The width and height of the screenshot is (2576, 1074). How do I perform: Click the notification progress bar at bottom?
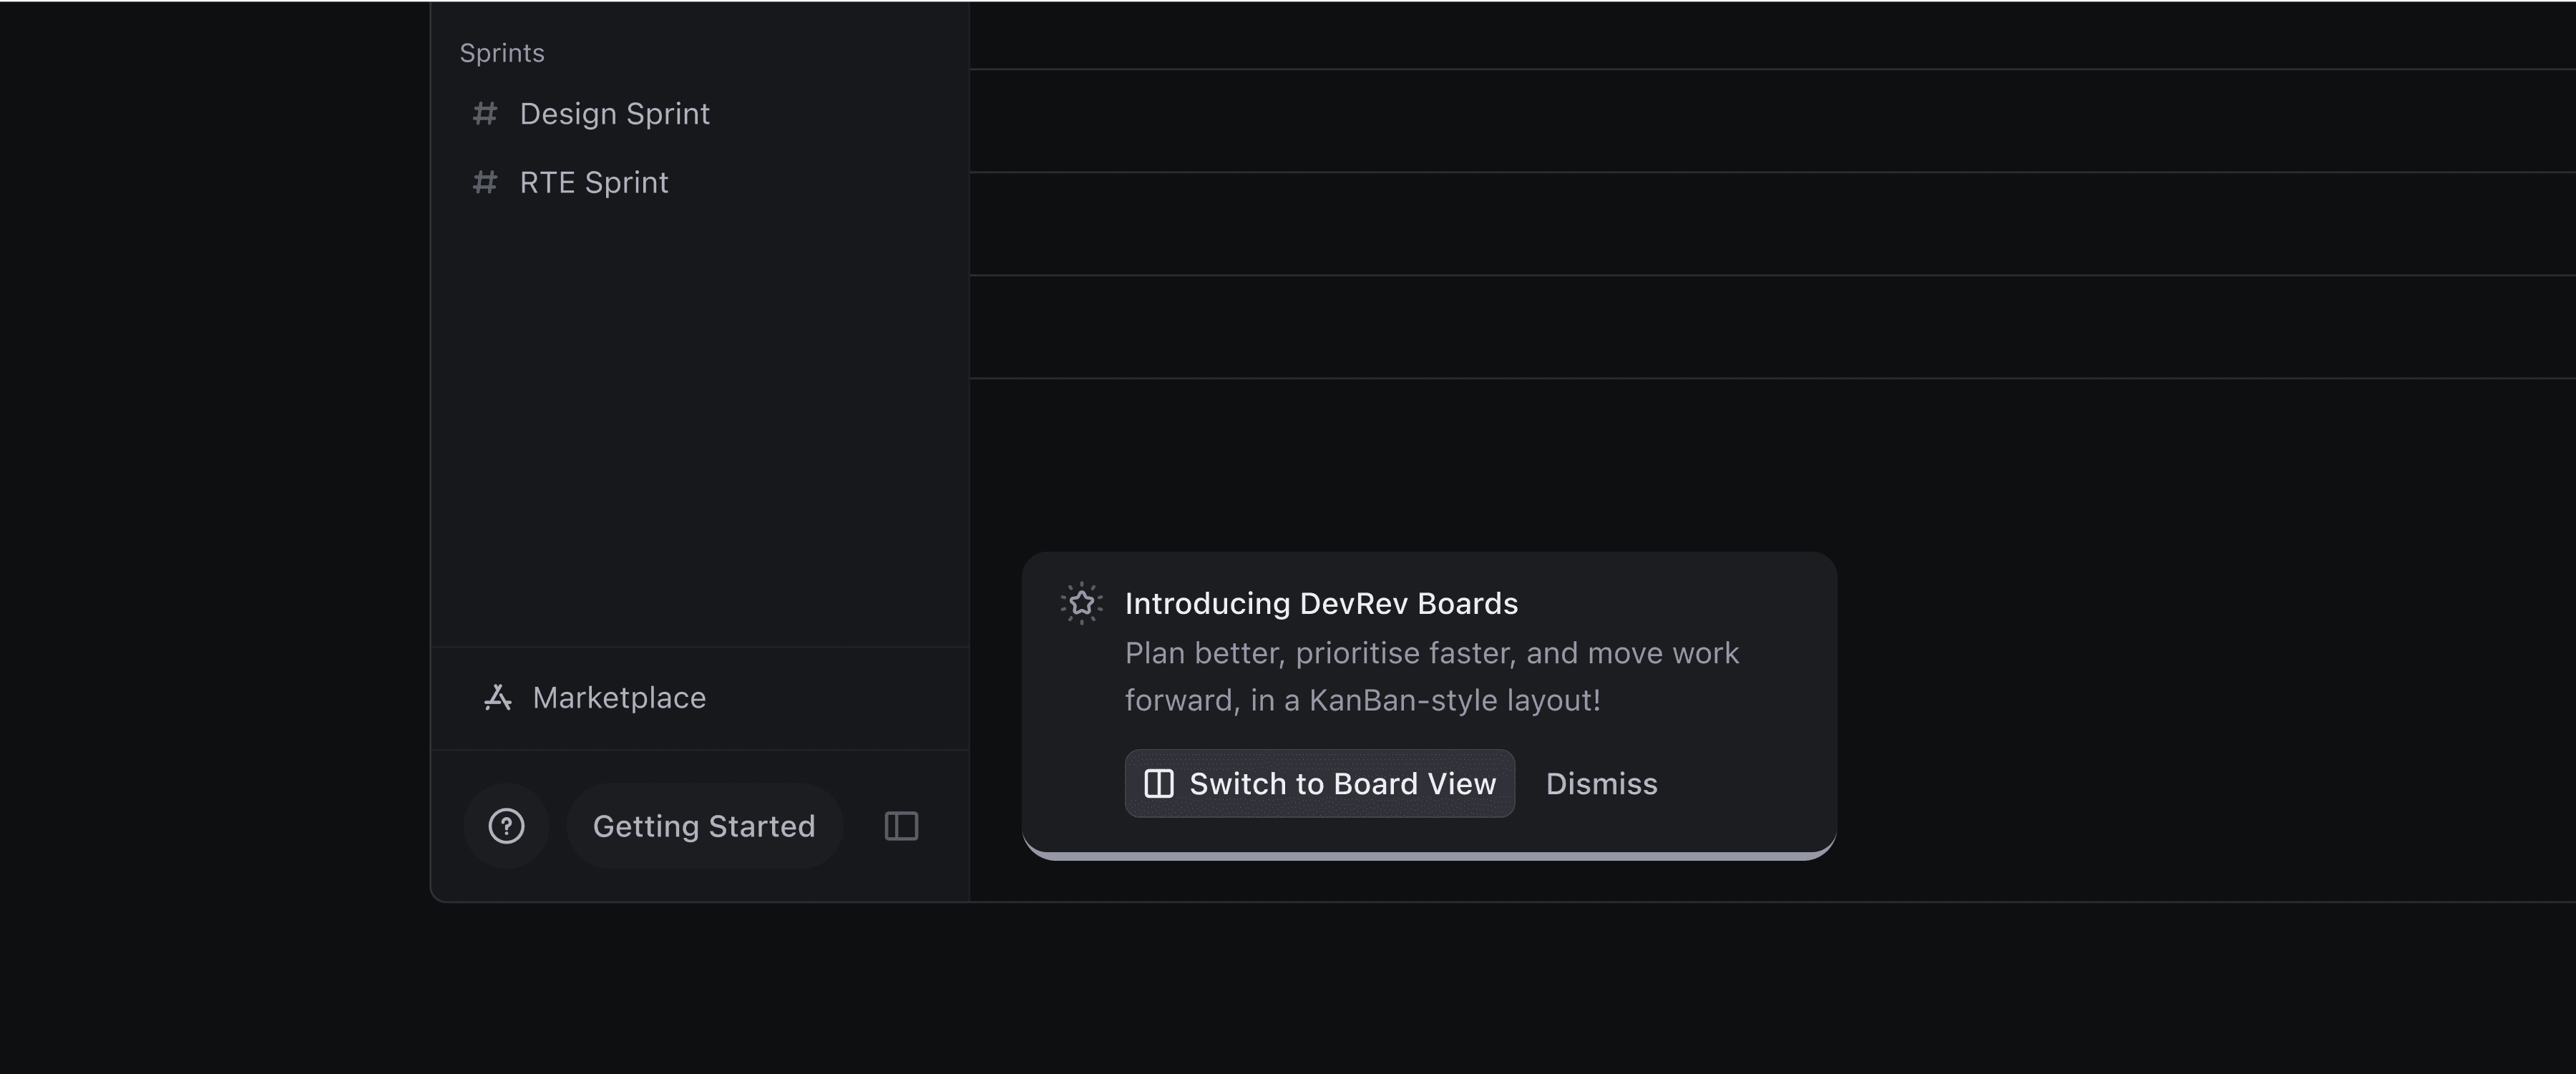point(1428,856)
